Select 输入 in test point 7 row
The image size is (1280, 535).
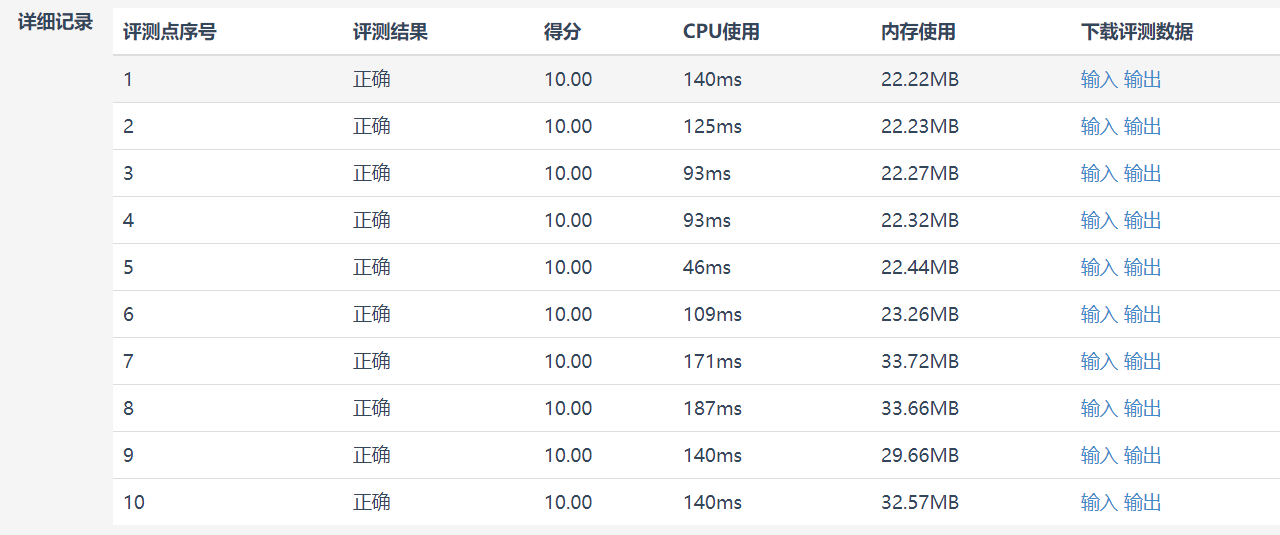point(1099,362)
